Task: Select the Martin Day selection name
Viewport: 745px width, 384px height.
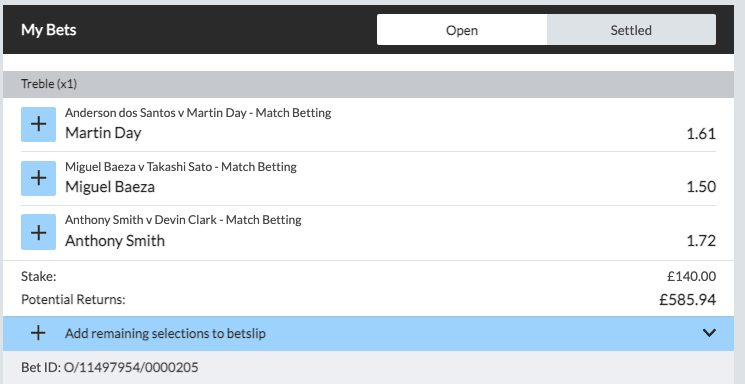Action: click(x=103, y=133)
